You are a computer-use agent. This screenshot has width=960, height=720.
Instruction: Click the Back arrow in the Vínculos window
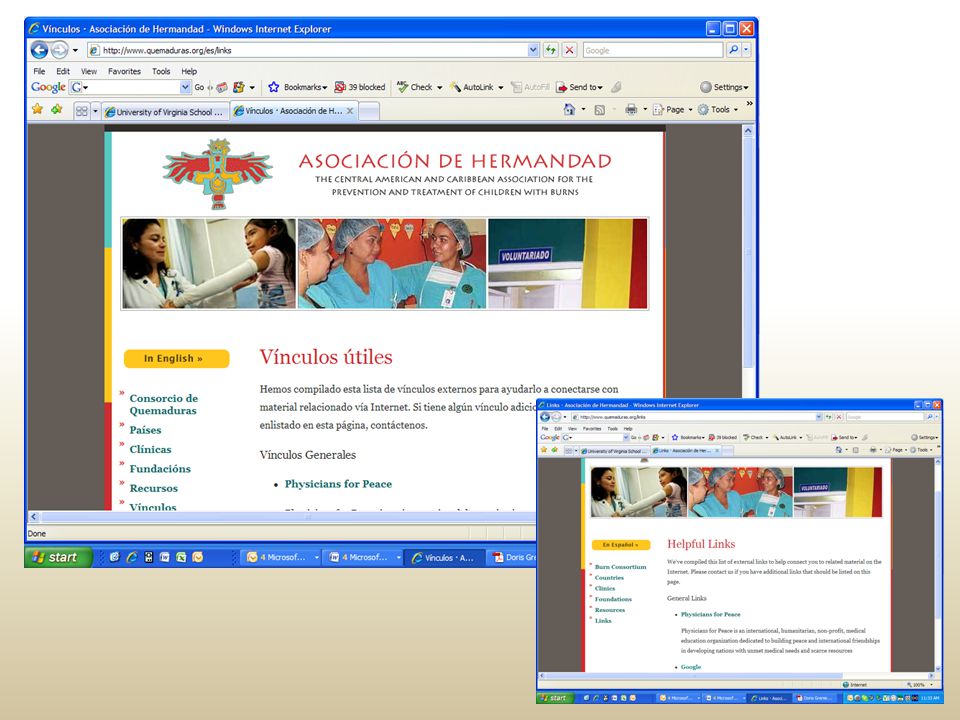pyautogui.click(x=39, y=50)
